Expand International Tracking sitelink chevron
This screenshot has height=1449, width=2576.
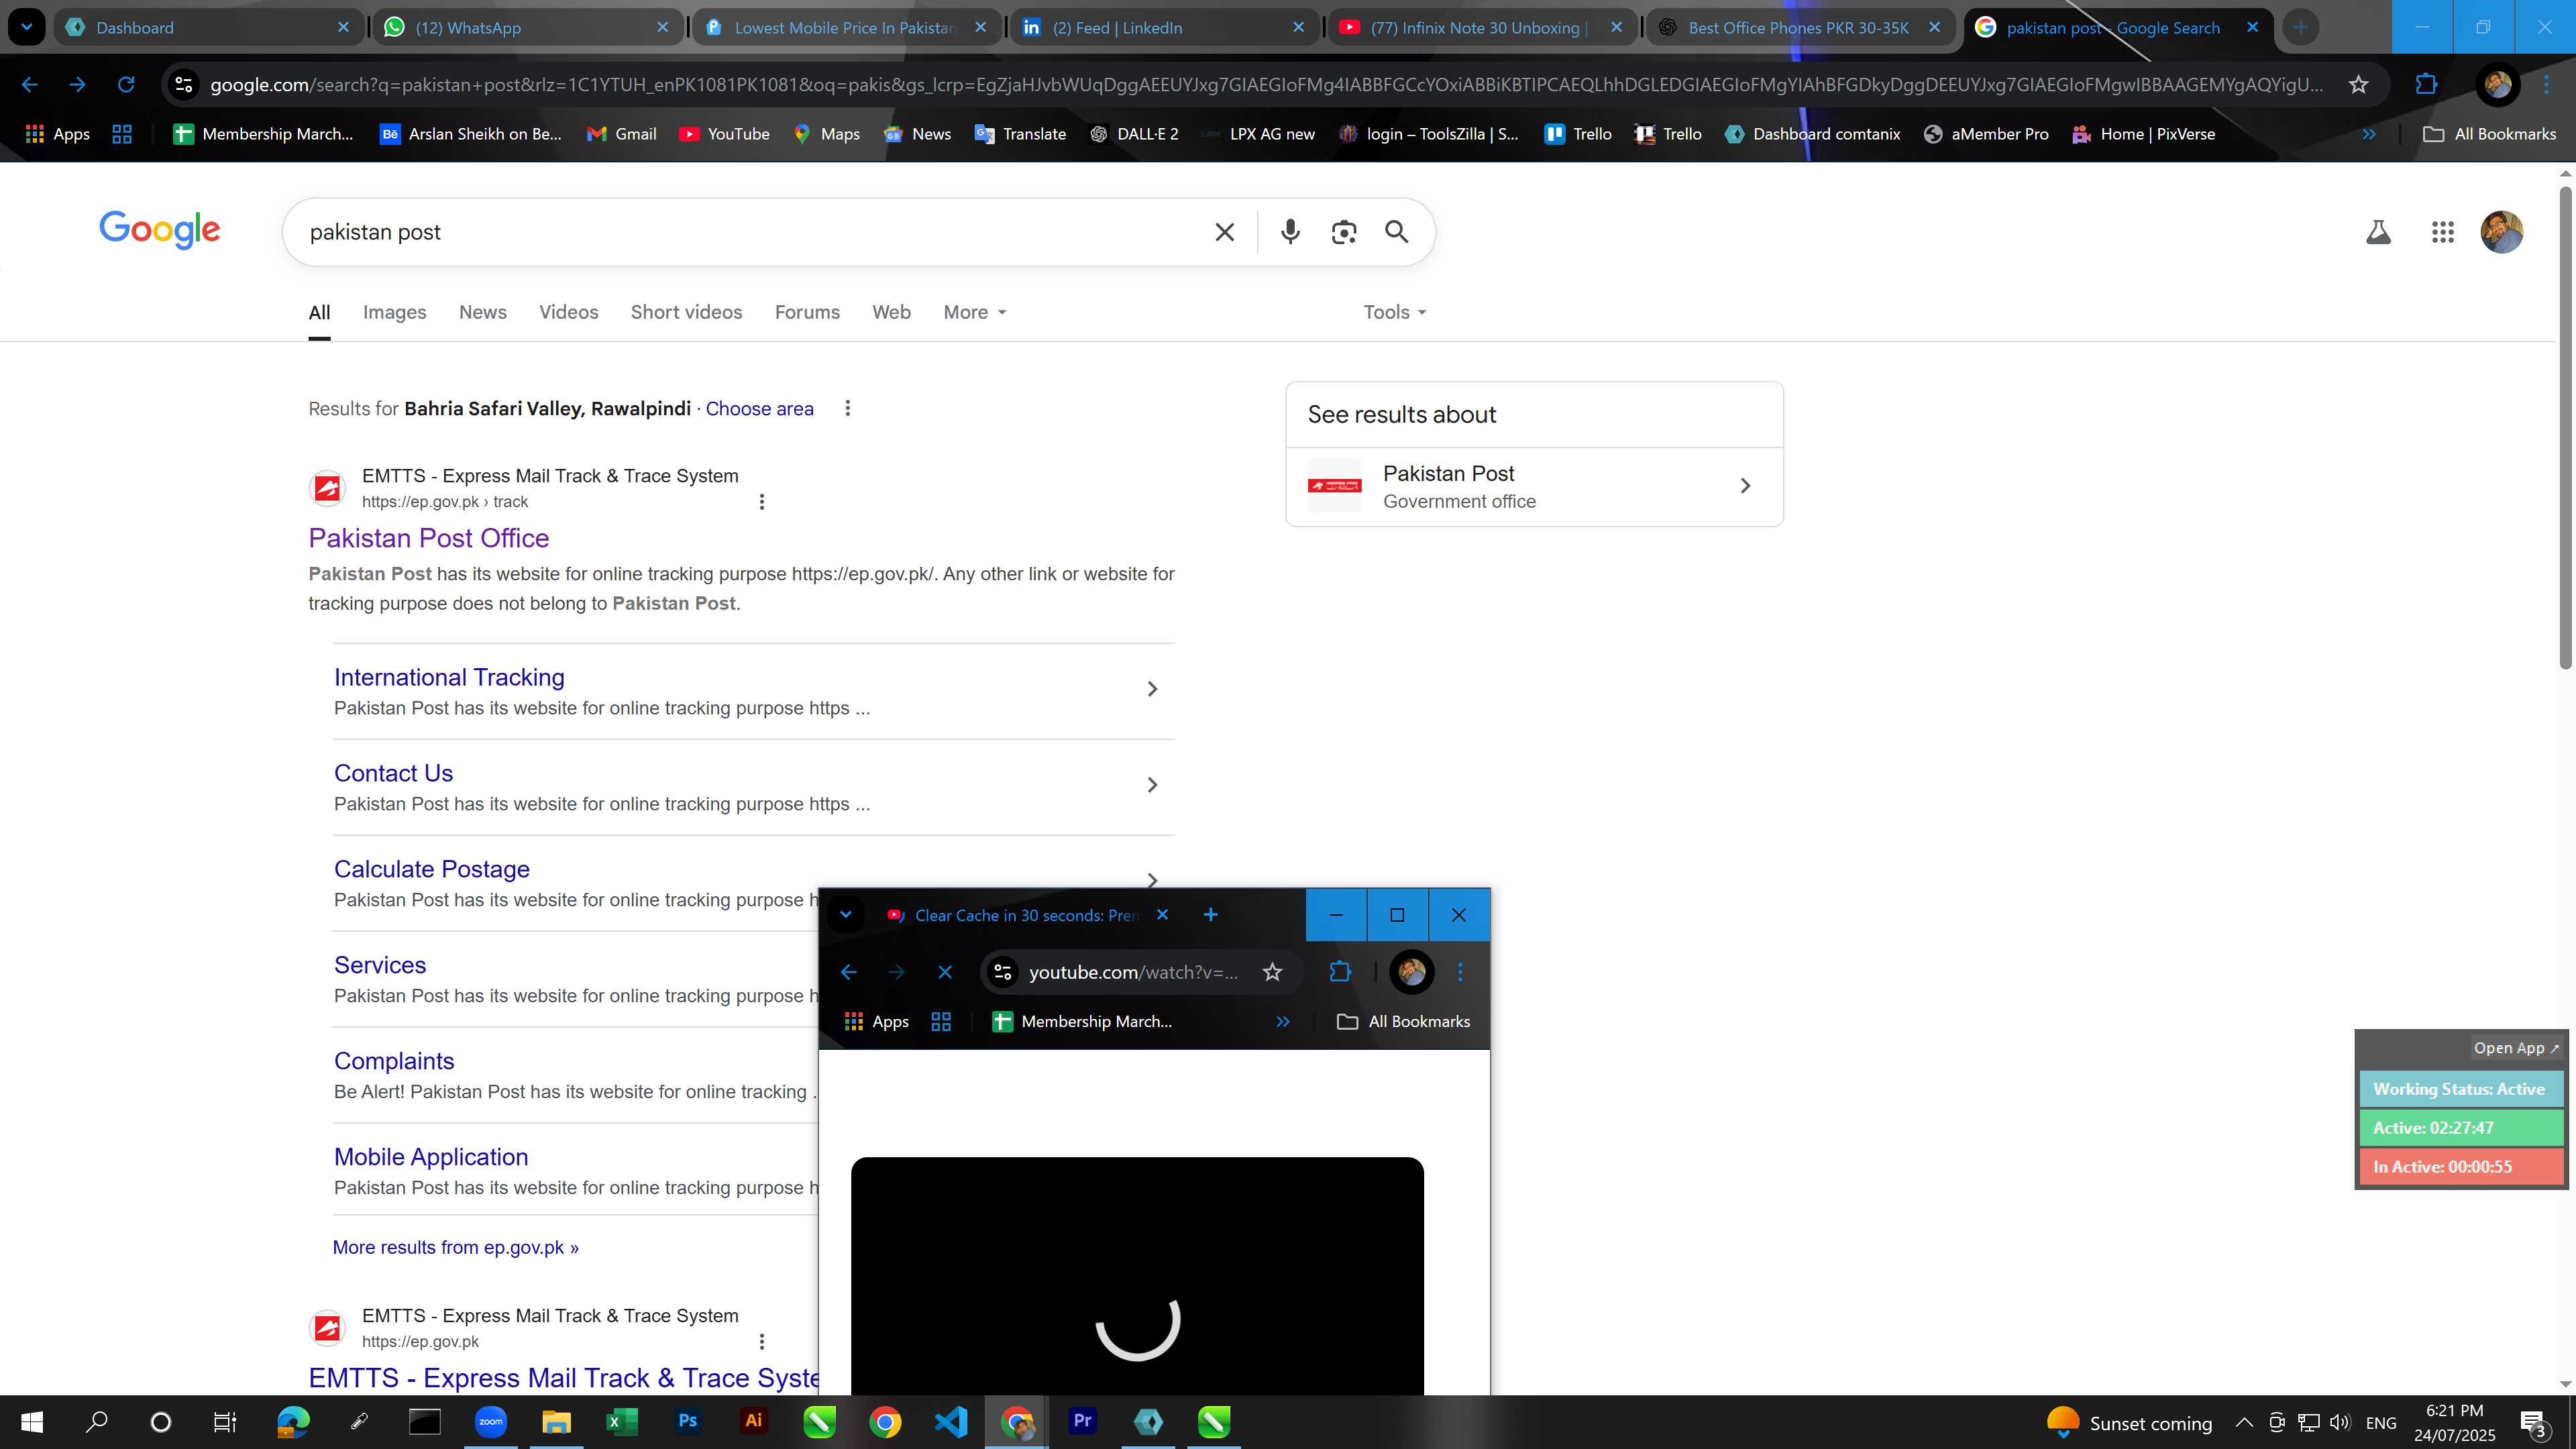coord(1152,689)
